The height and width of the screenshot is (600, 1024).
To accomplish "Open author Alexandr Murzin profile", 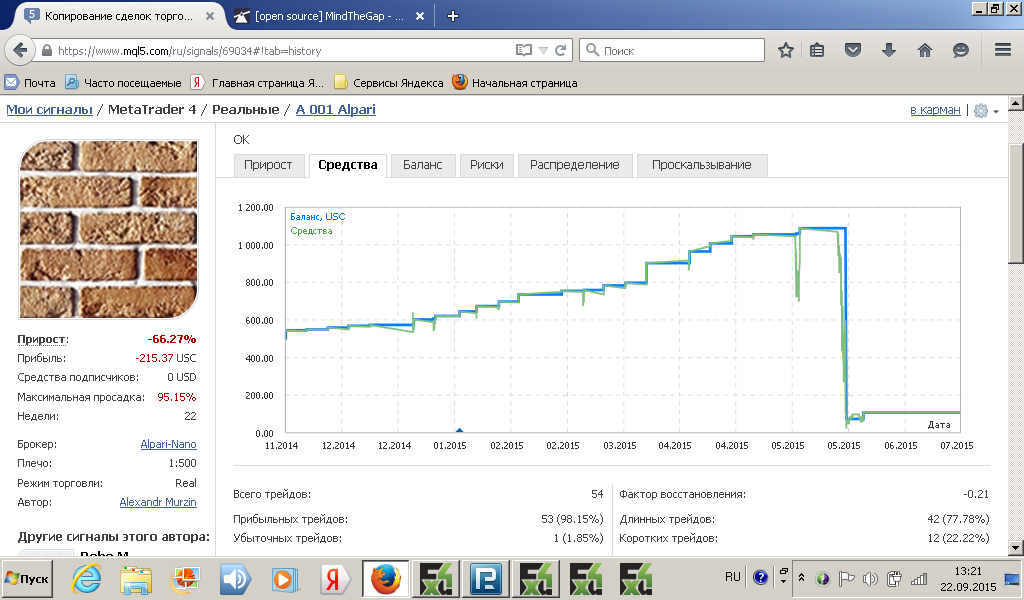I will [158, 502].
